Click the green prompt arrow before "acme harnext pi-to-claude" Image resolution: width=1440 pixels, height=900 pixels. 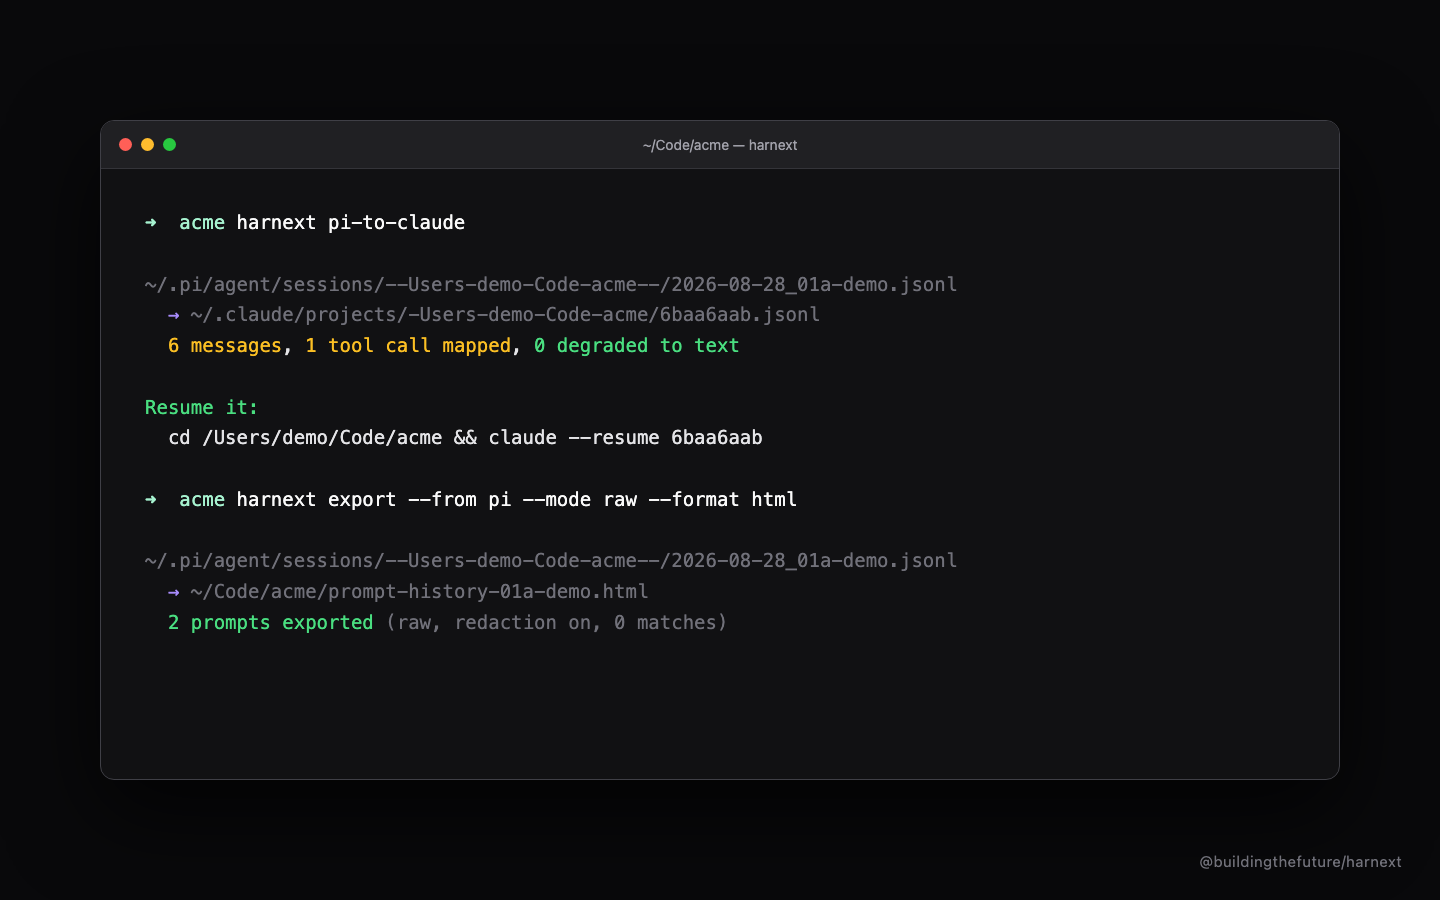[151, 222]
